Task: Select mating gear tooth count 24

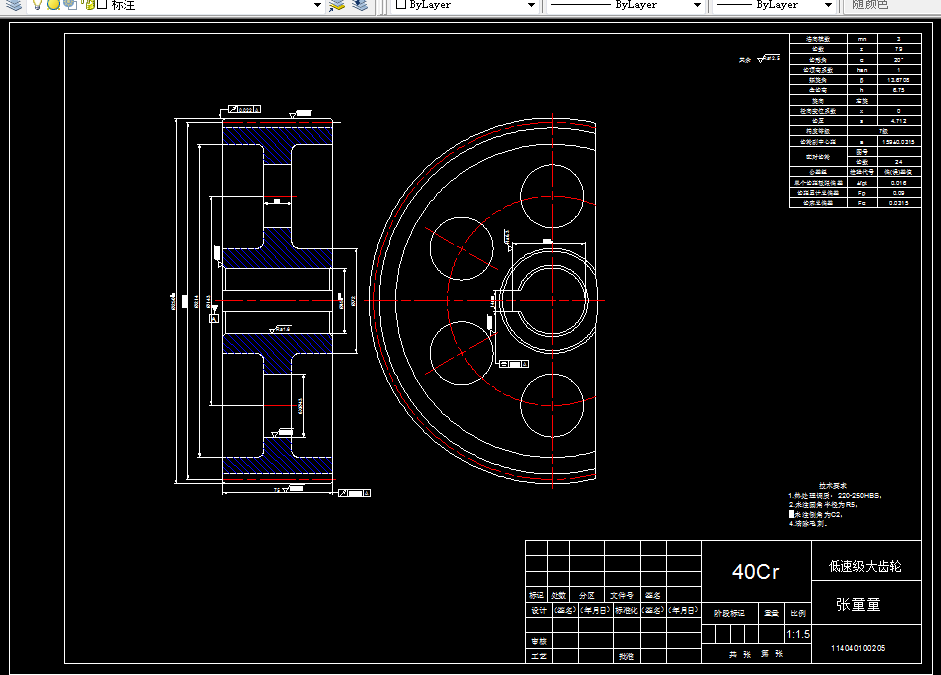Action: (898, 162)
